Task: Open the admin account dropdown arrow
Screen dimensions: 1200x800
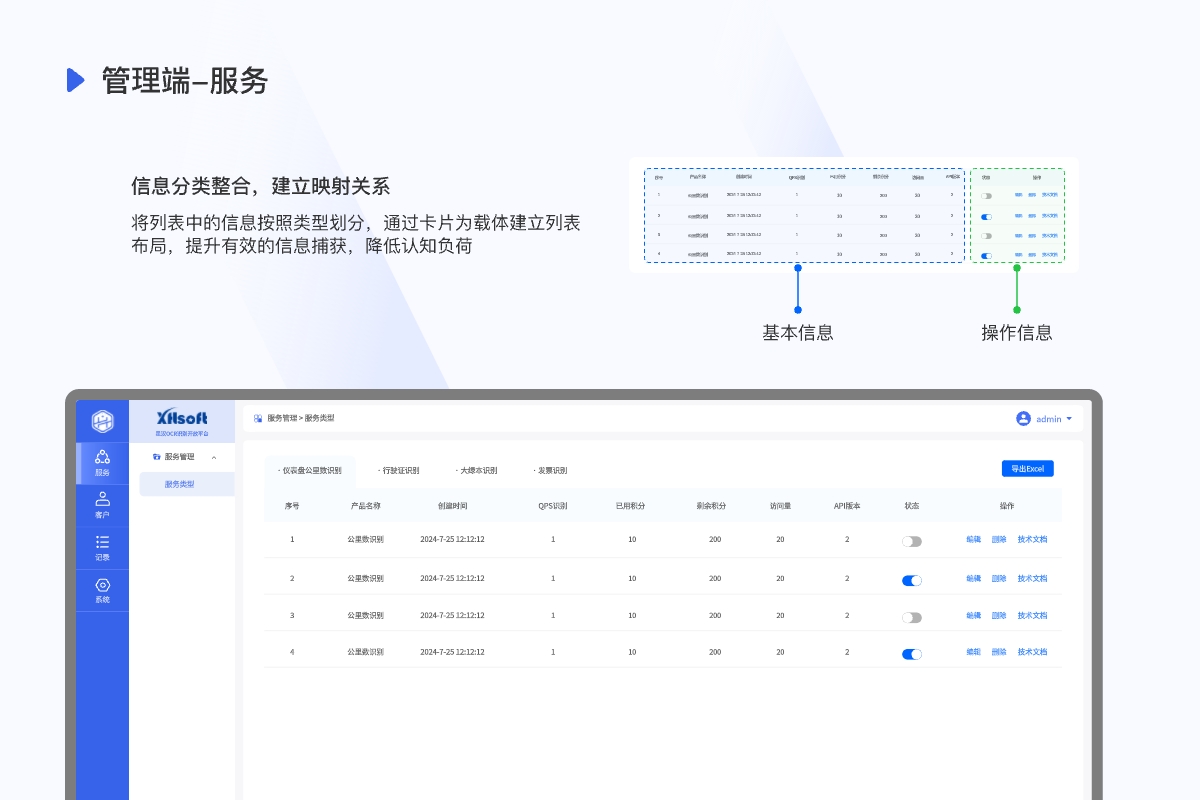Action: [x=1069, y=419]
